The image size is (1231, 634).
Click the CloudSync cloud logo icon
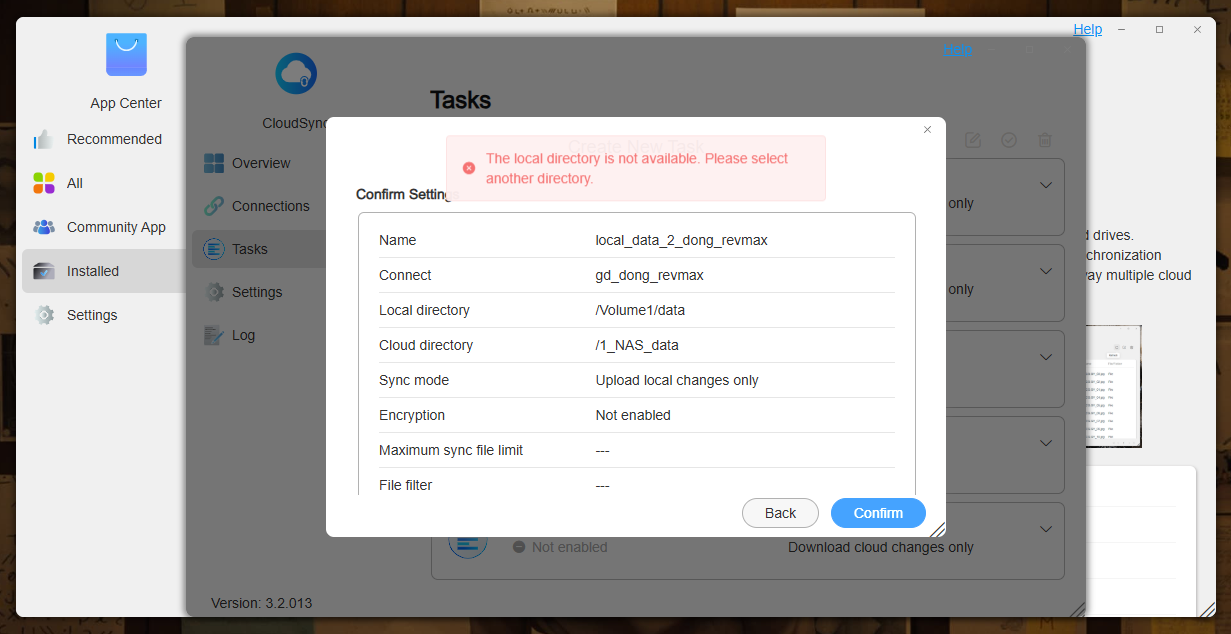tap(296, 73)
